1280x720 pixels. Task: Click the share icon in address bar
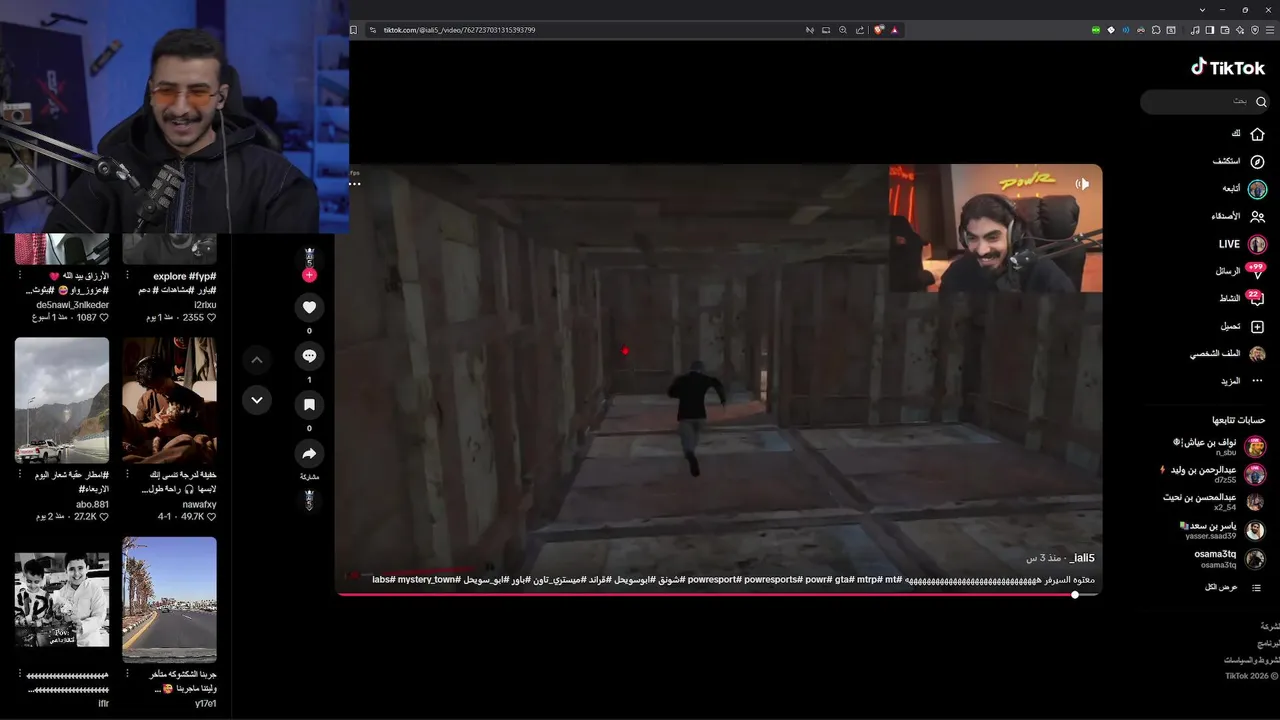pyautogui.click(x=859, y=30)
